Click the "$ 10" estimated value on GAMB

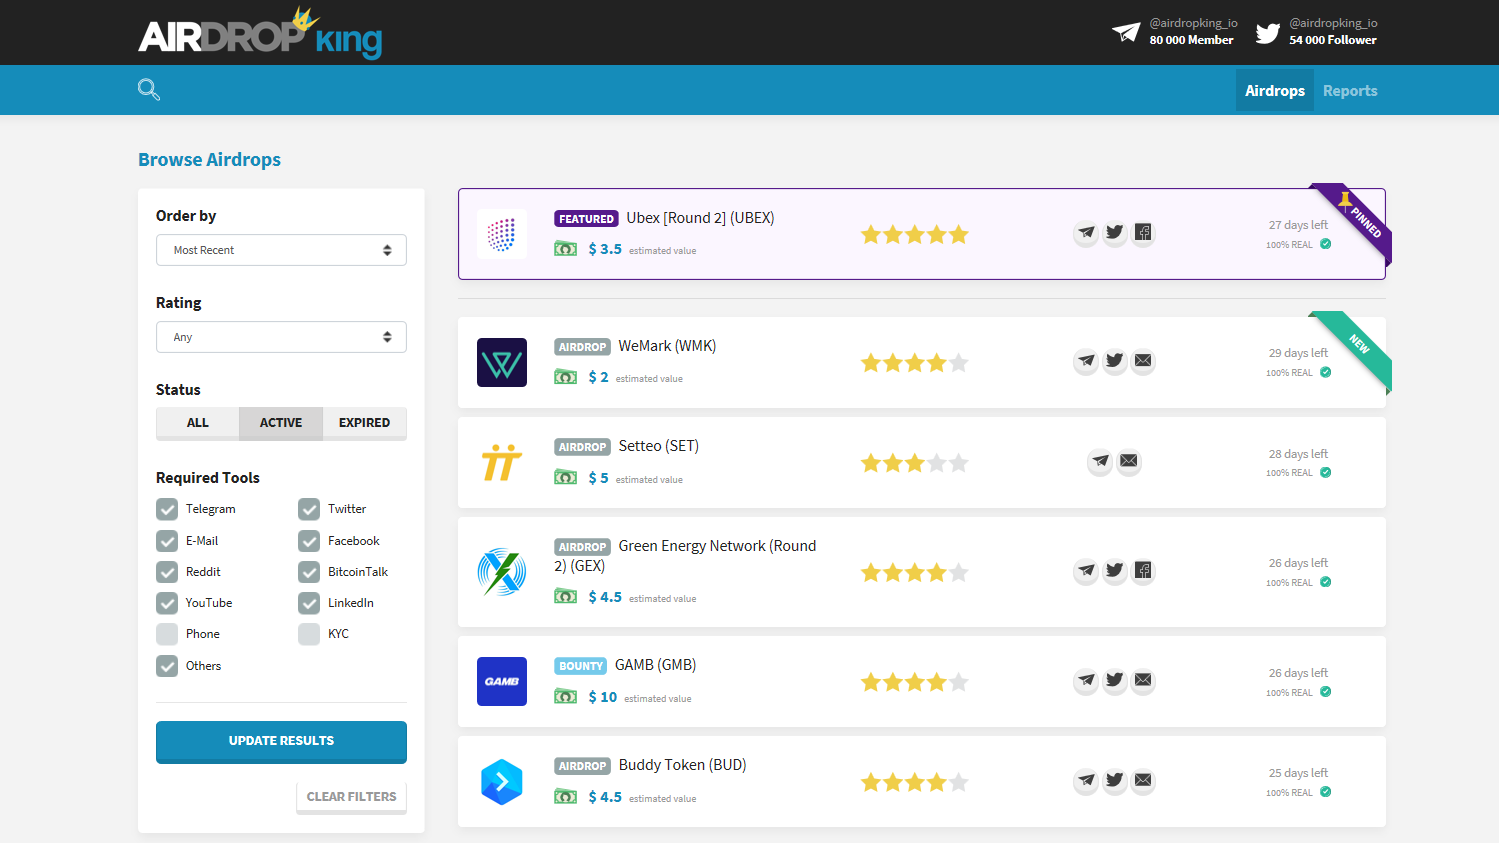(603, 697)
